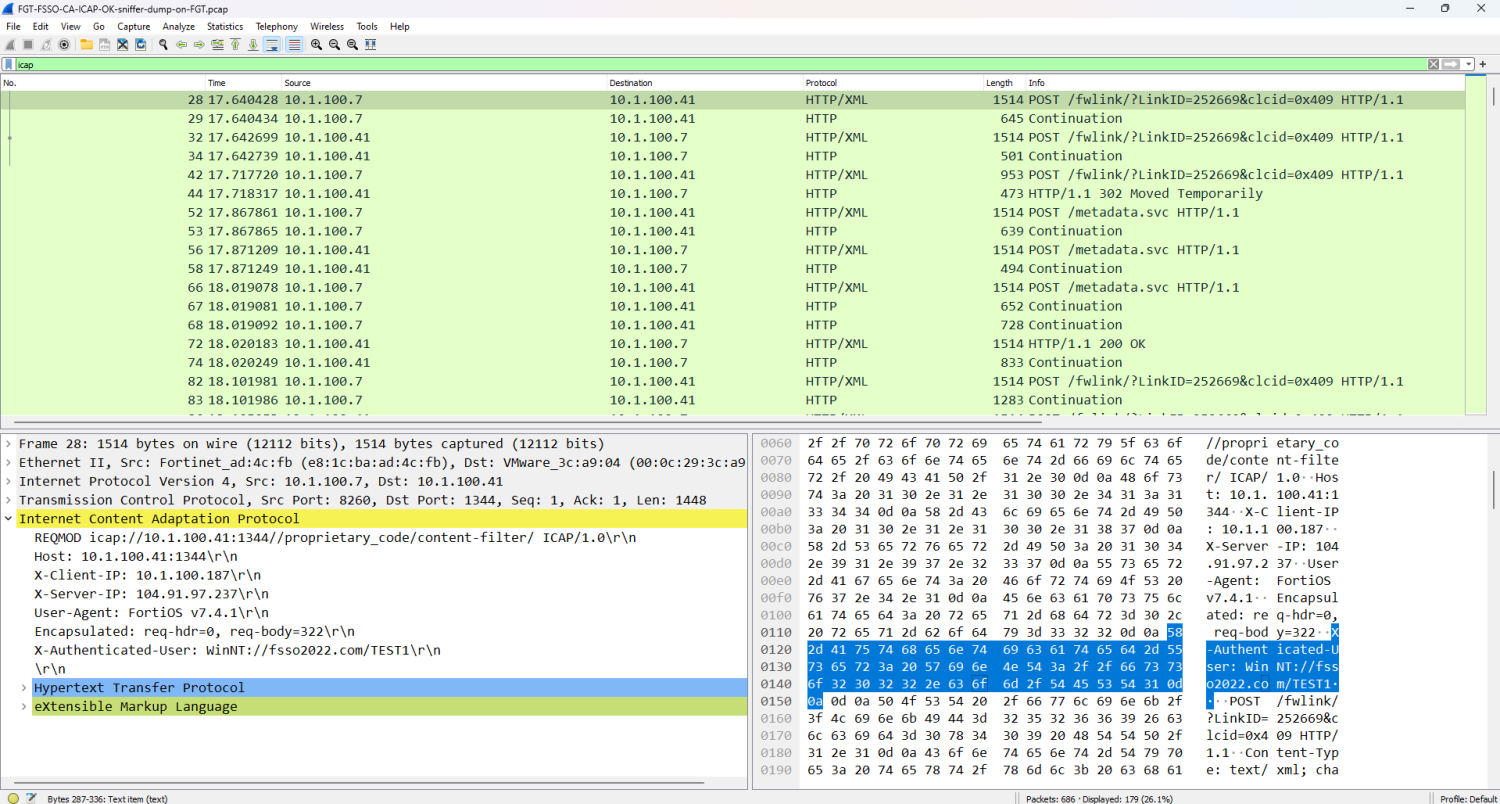
Task: Expand the Ethernet II tree item
Action: tap(9, 462)
